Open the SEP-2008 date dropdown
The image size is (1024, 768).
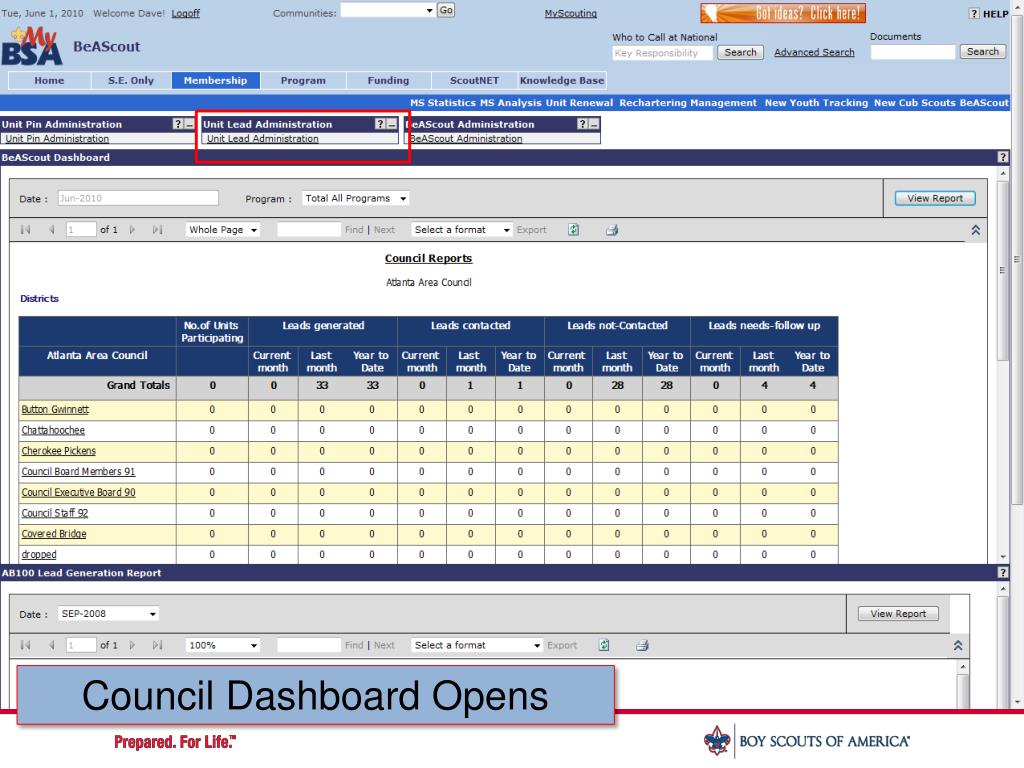(108, 614)
